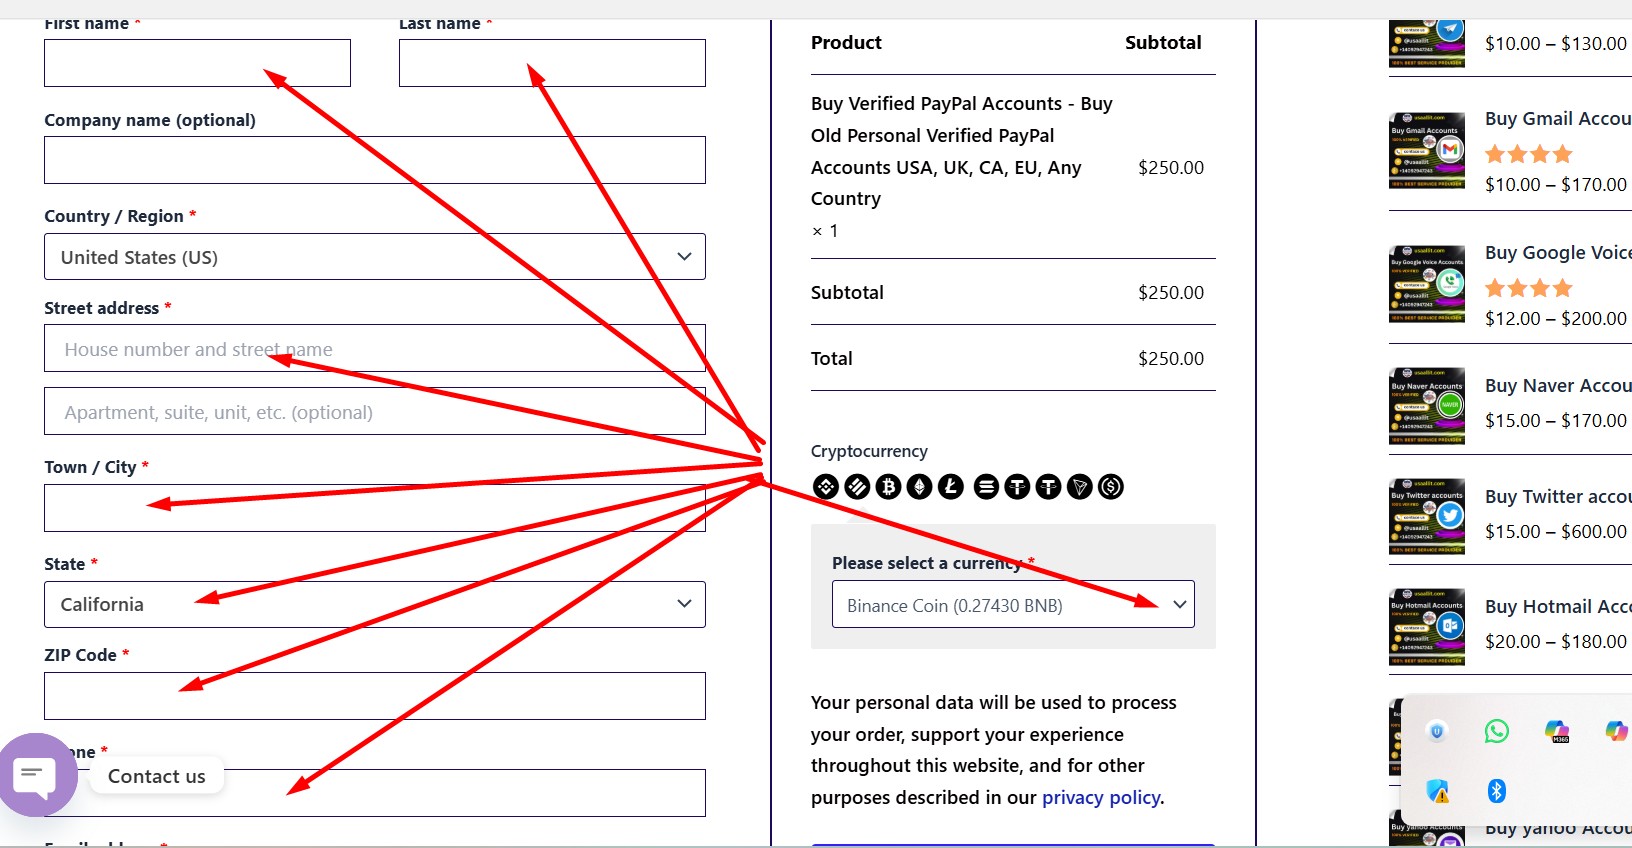Open the currency selector showing Binance Coin

coord(1012,604)
